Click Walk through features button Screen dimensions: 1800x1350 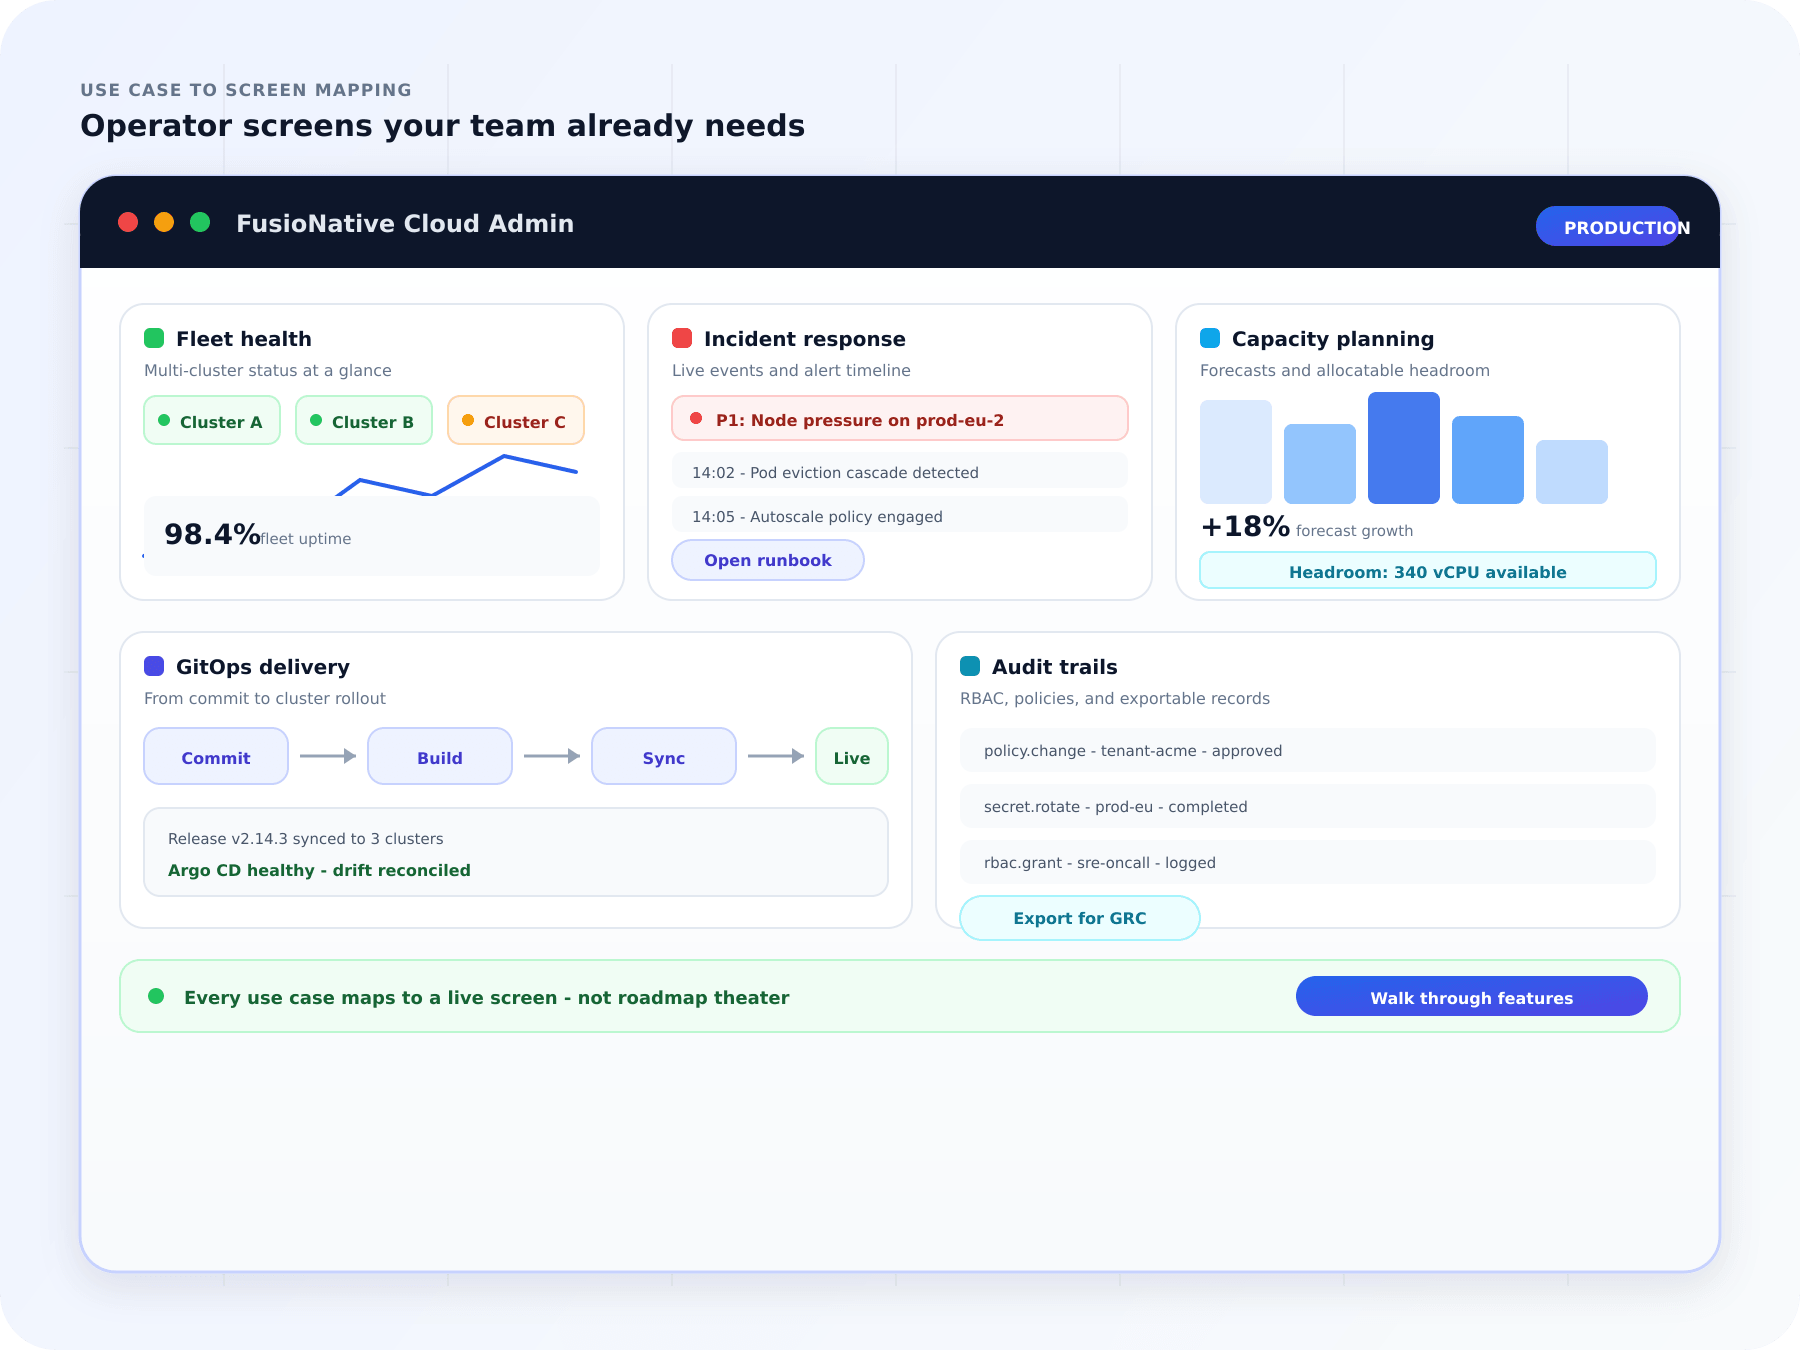(x=1472, y=996)
